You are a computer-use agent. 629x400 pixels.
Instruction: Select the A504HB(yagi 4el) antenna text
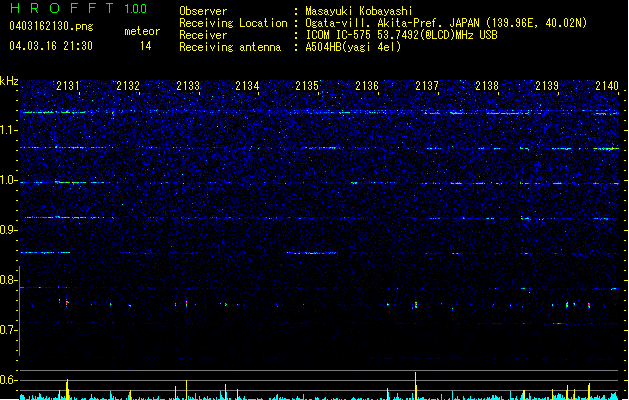(353, 47)
